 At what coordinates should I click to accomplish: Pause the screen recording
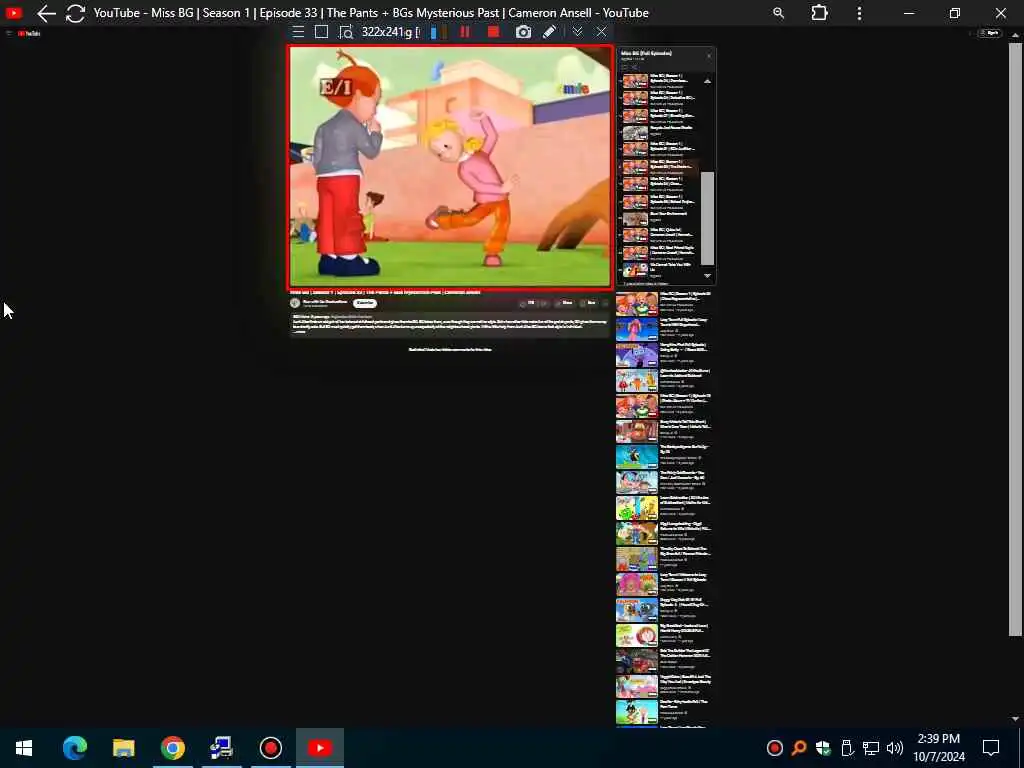coord(465,32)
